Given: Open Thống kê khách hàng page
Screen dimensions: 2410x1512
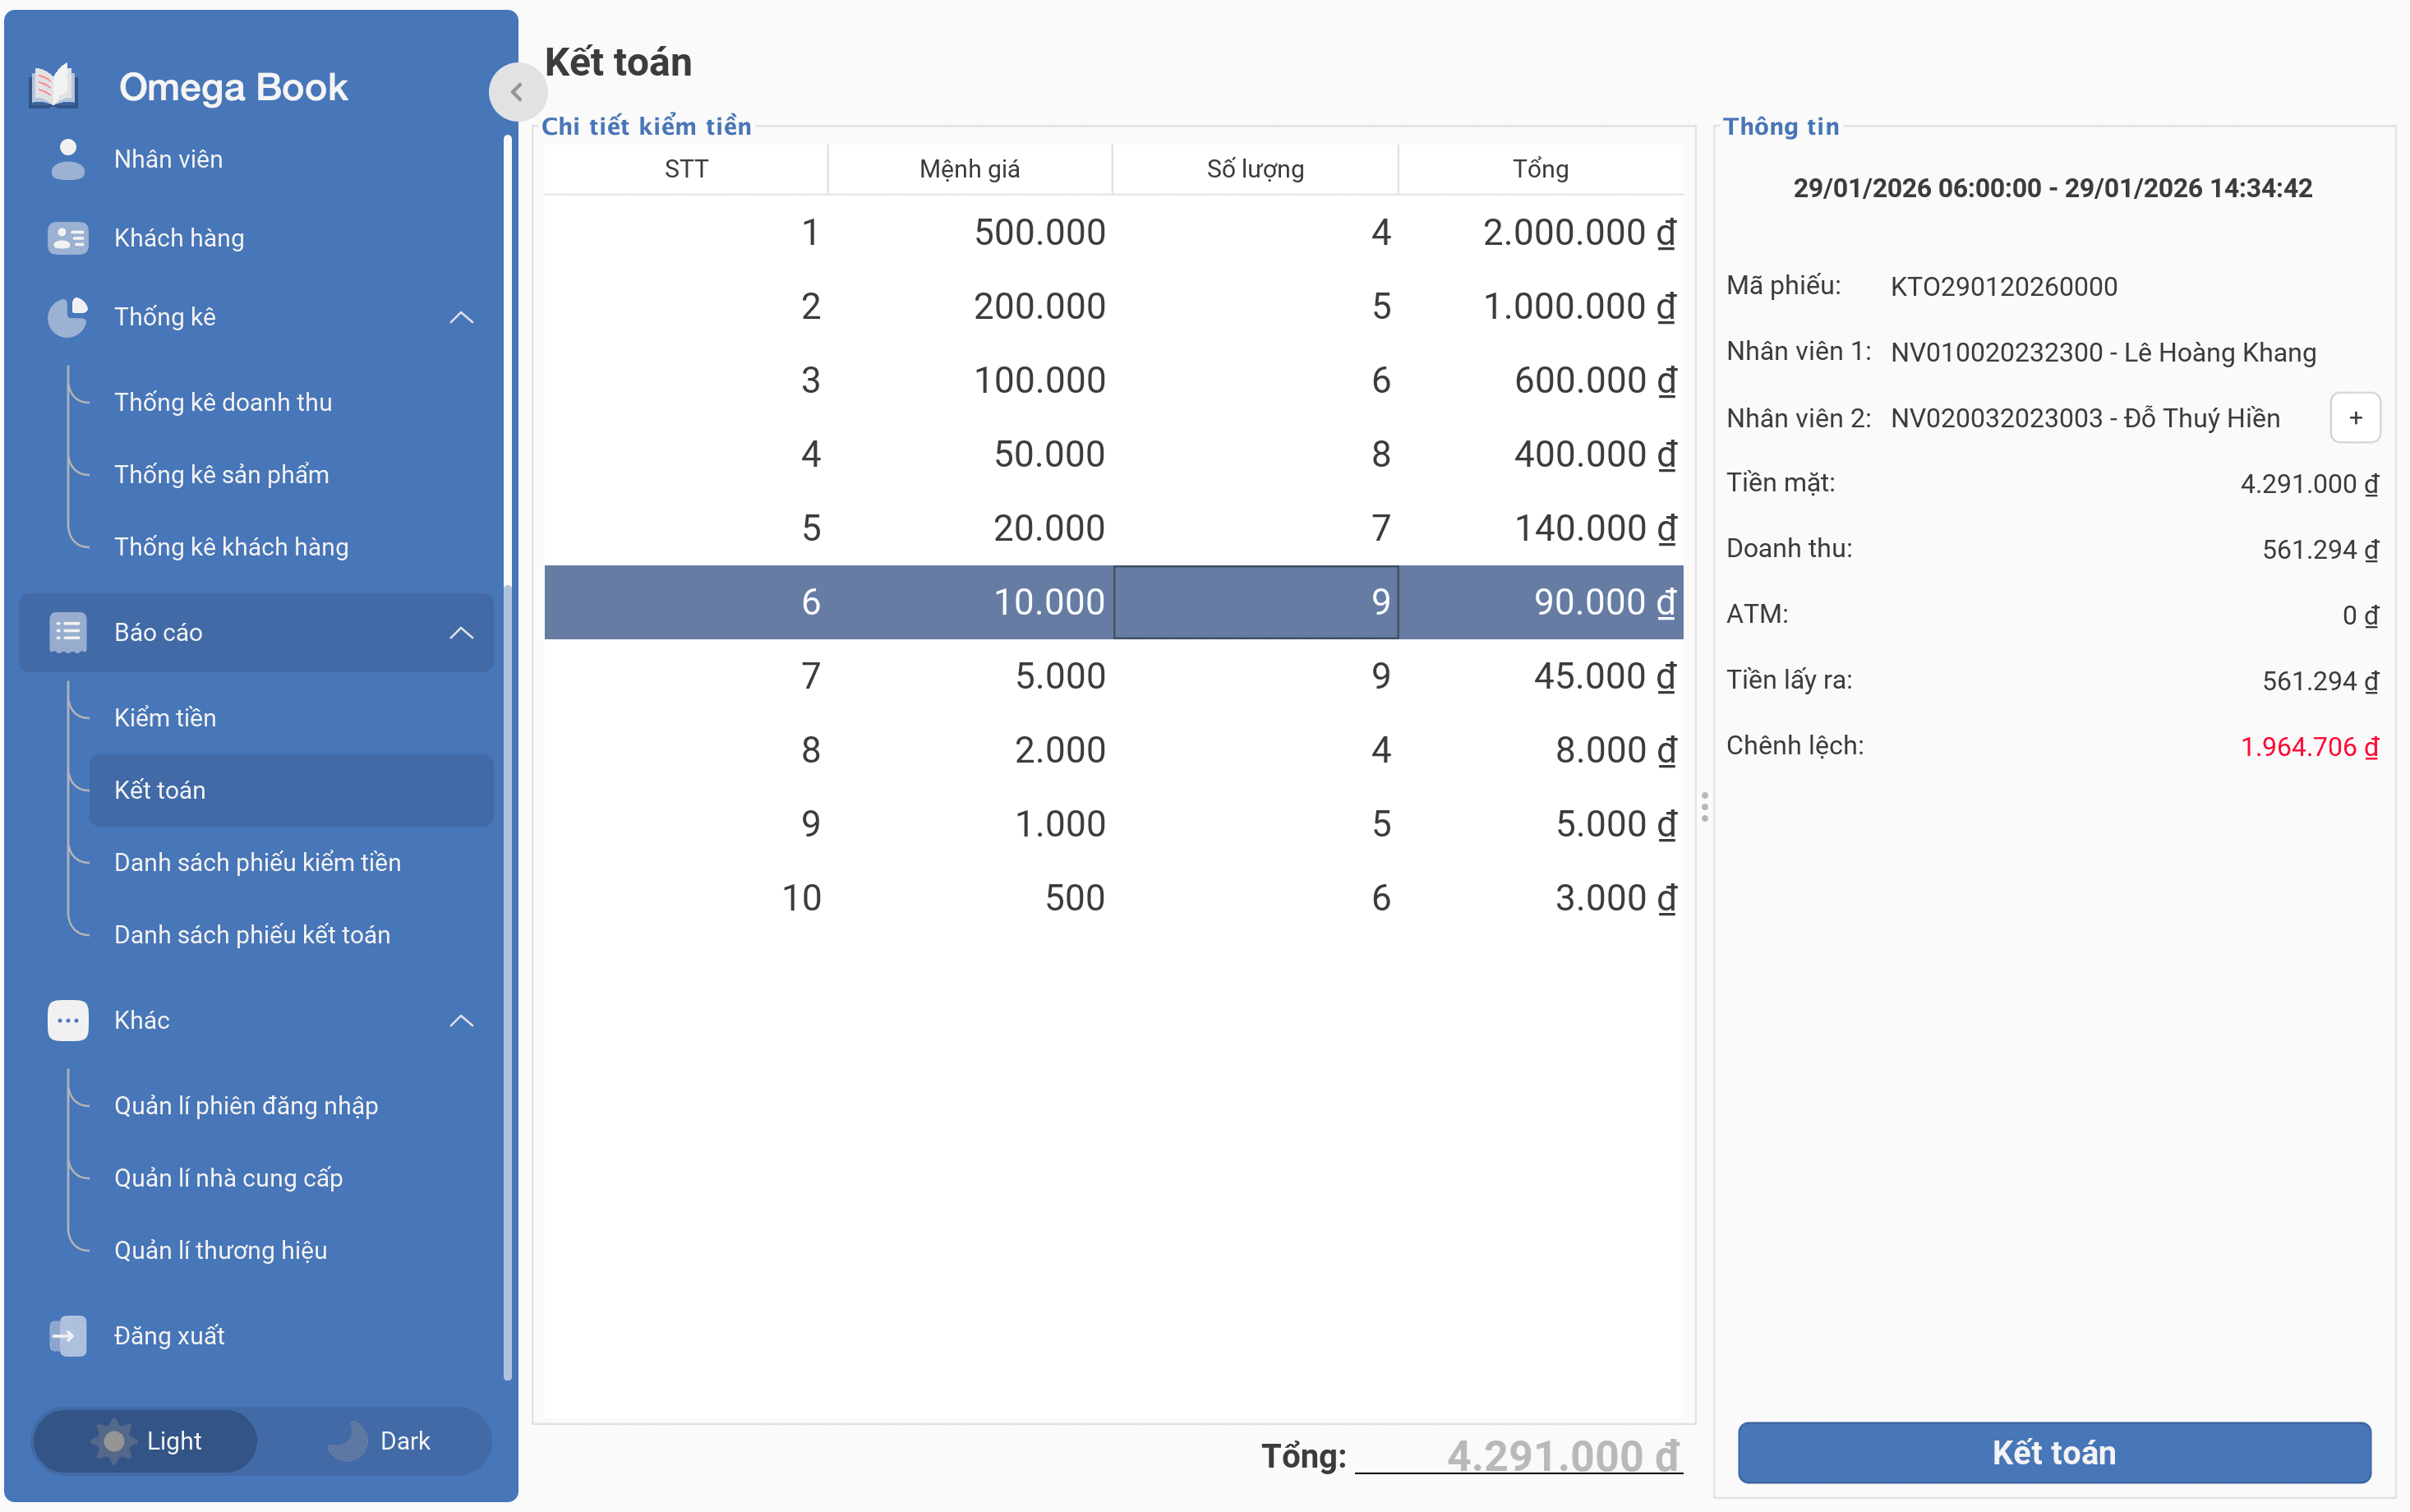Looking at the screenshot, I should coord(290,547).
